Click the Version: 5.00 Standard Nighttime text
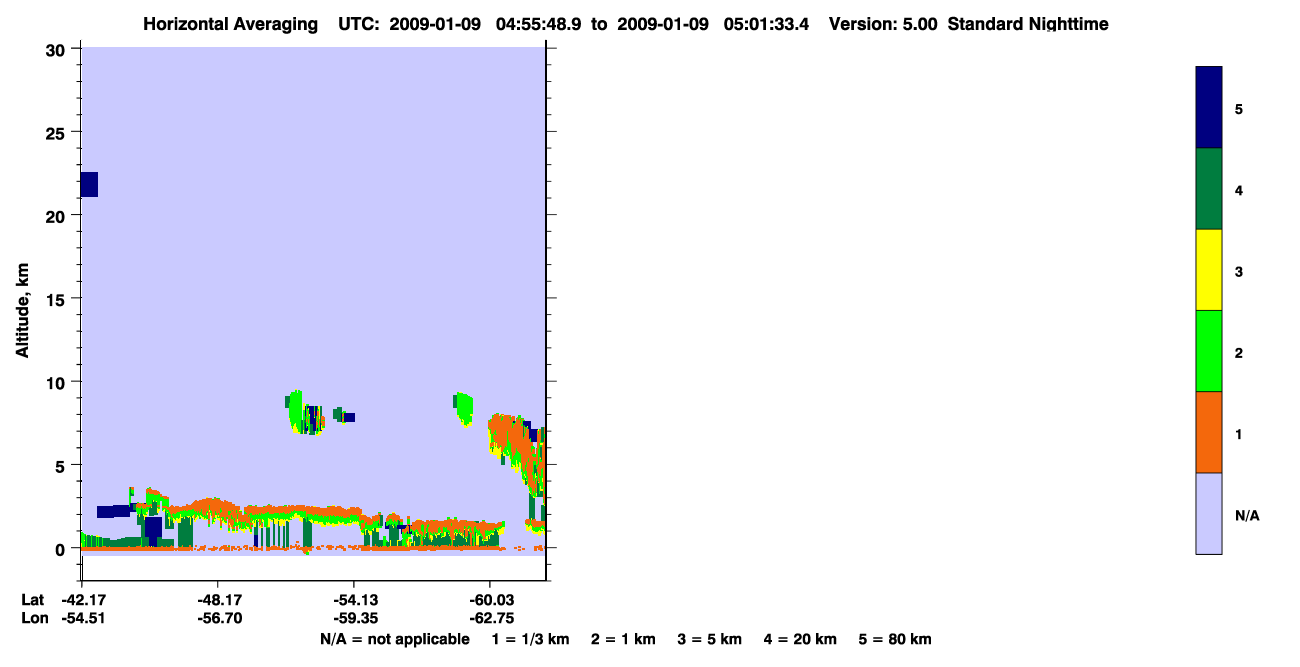The height and width of the screenshot is (667, 1300). 968,24
